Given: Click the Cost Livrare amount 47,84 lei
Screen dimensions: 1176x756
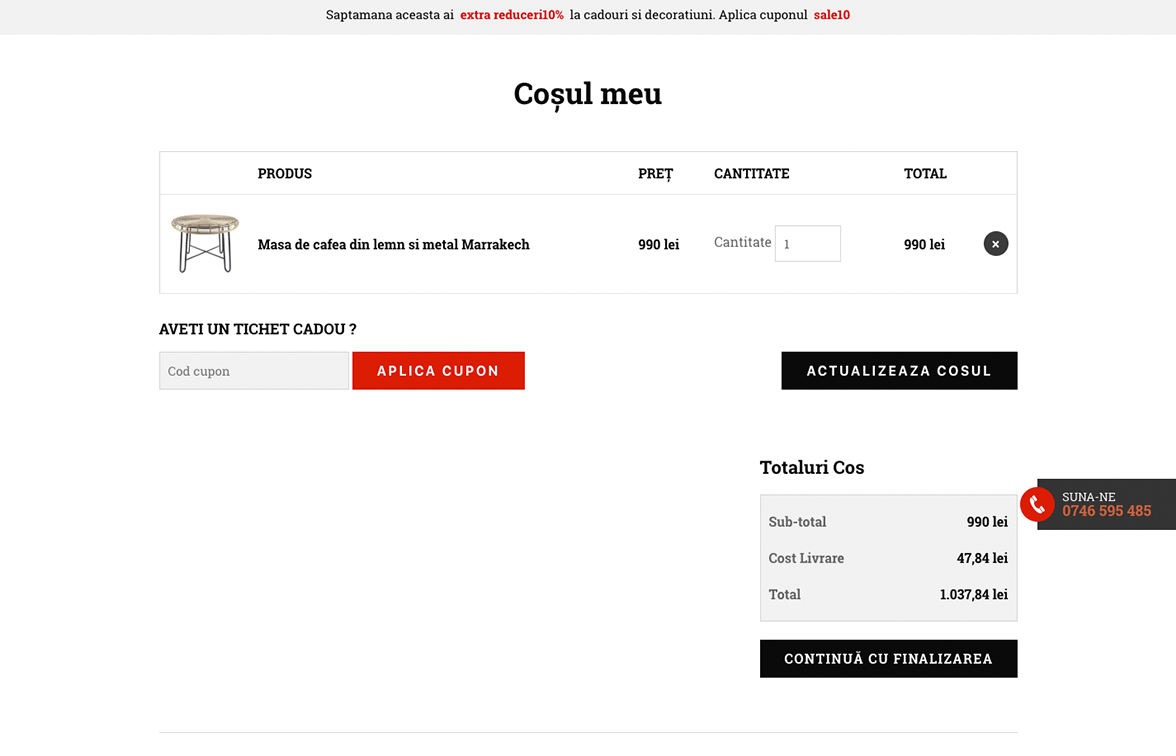Looking at the screenshot, I should click(981, 558).
